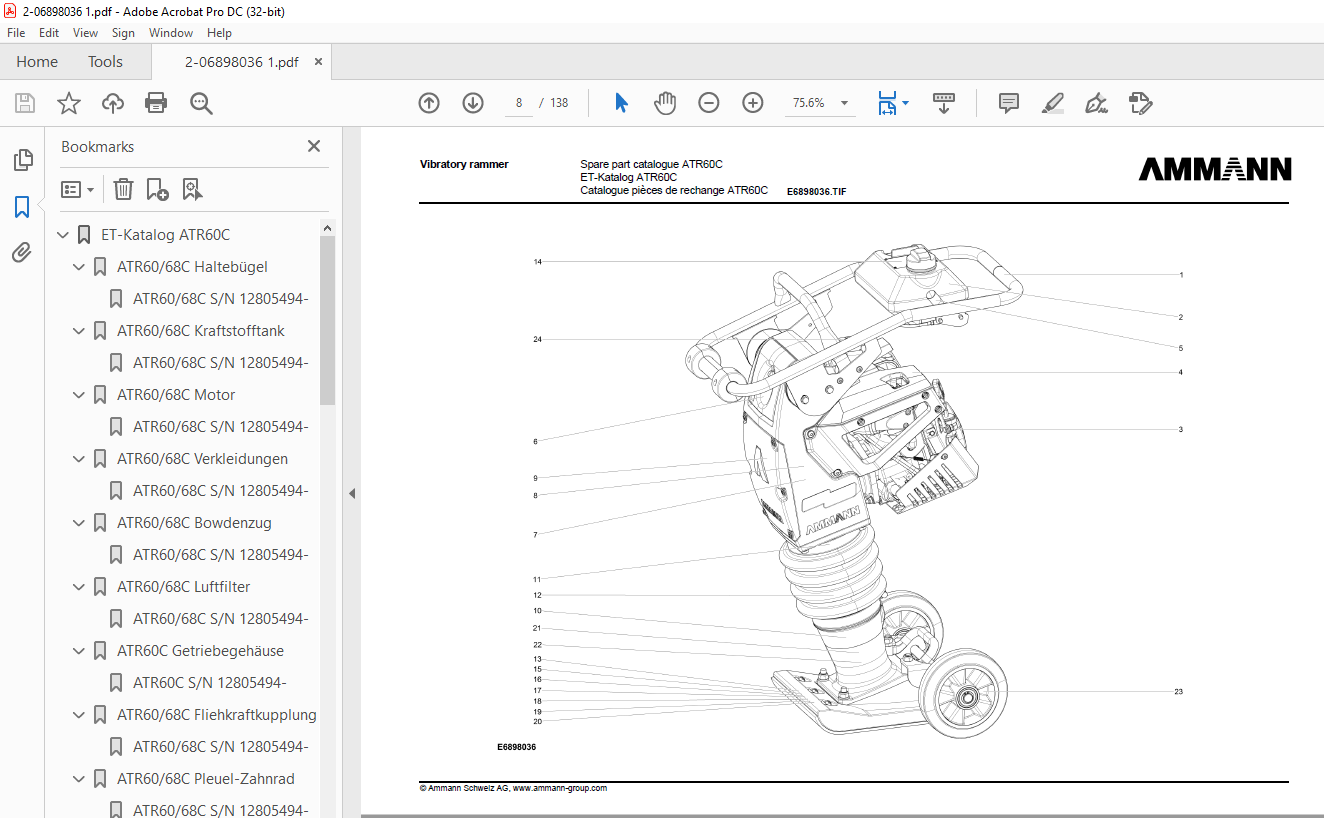The image size is (1324, 818).
Task: Collapse the ATR60/68C Luftfilter chevron
Action: click(x=79, y=587)
